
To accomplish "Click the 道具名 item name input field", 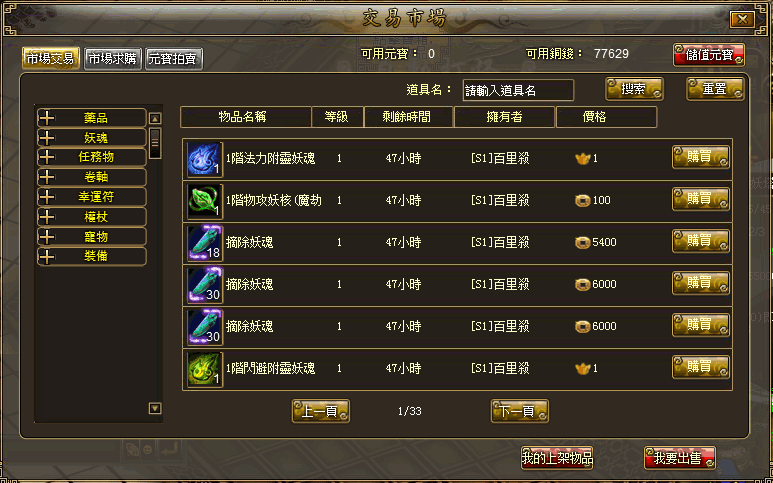I will point(518,90).
